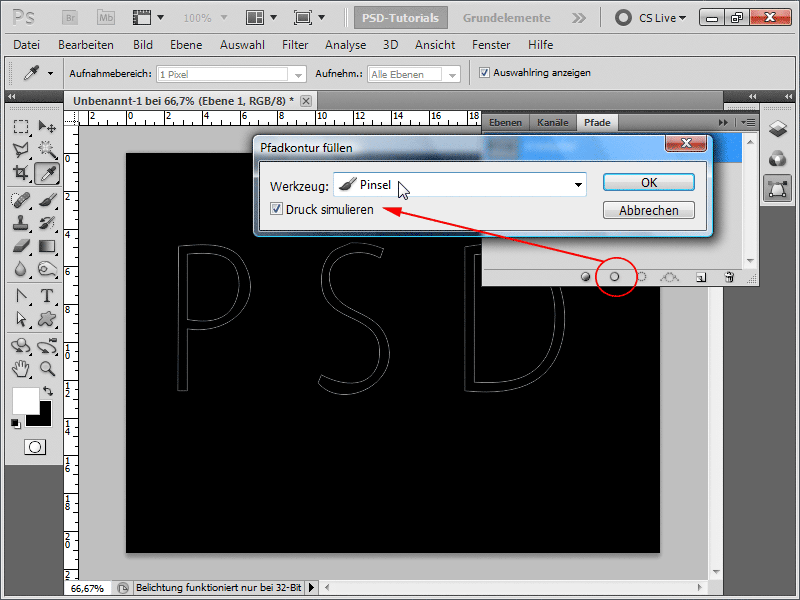Open the Datei menu
Viewport: 800px width, 600px height.
click(27, 45)
